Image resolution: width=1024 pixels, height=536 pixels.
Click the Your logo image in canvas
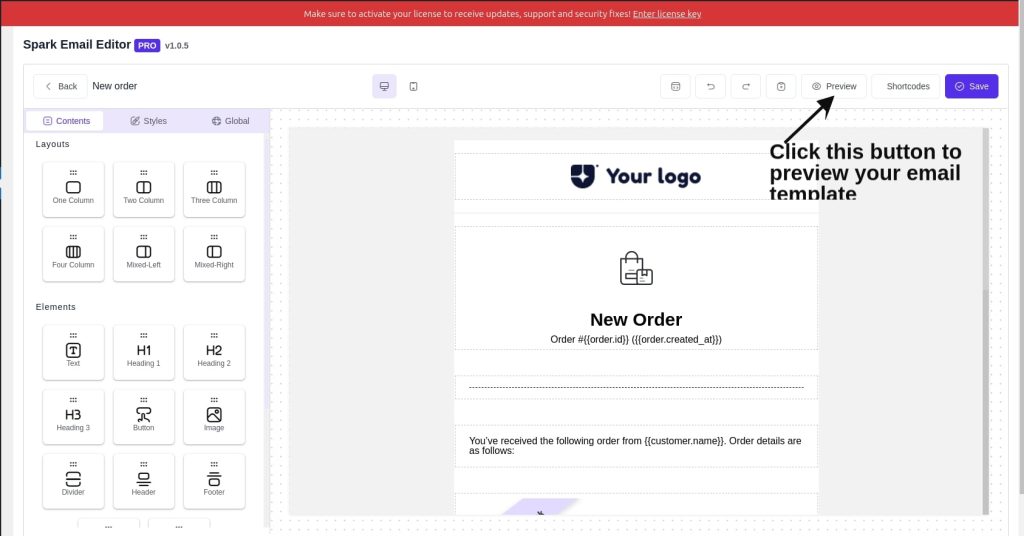[635, 176]
